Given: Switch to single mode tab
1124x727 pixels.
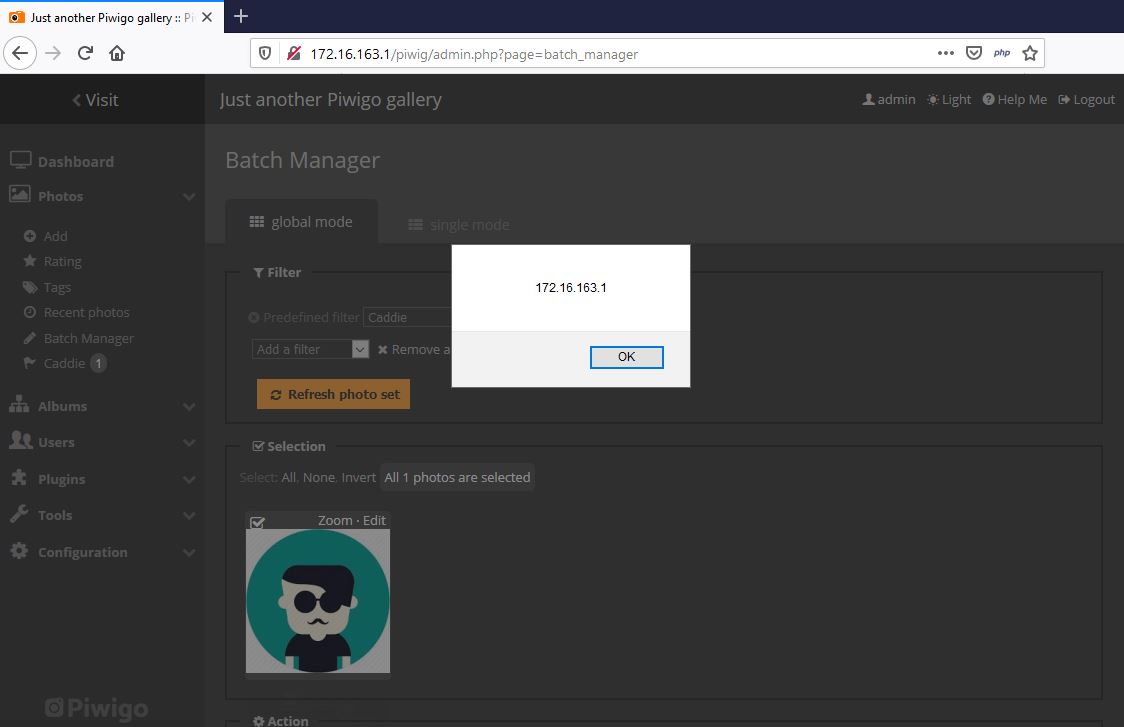Looking at the screenshot, I should tap(459, 225).
